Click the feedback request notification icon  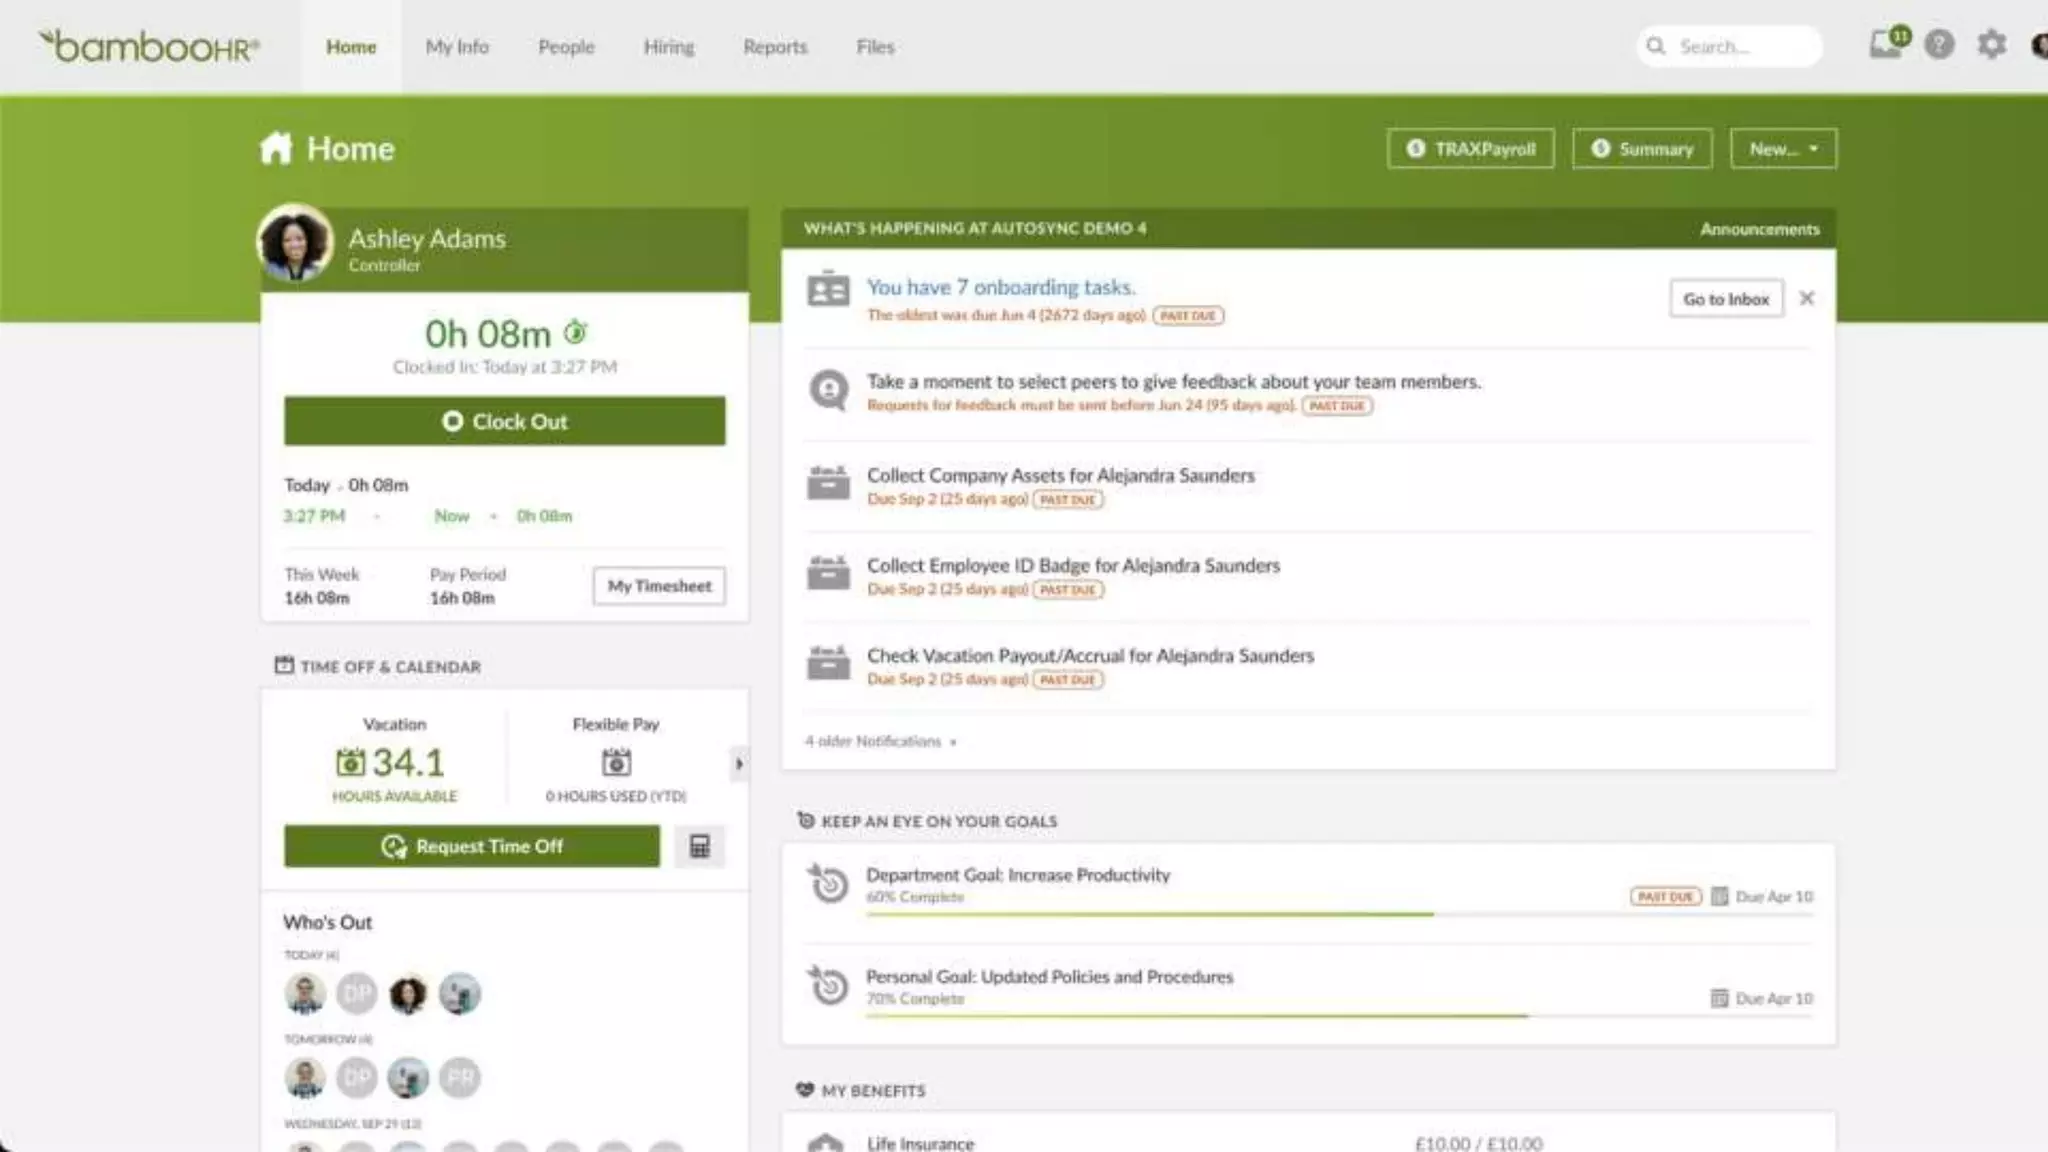tap(828, 390)
